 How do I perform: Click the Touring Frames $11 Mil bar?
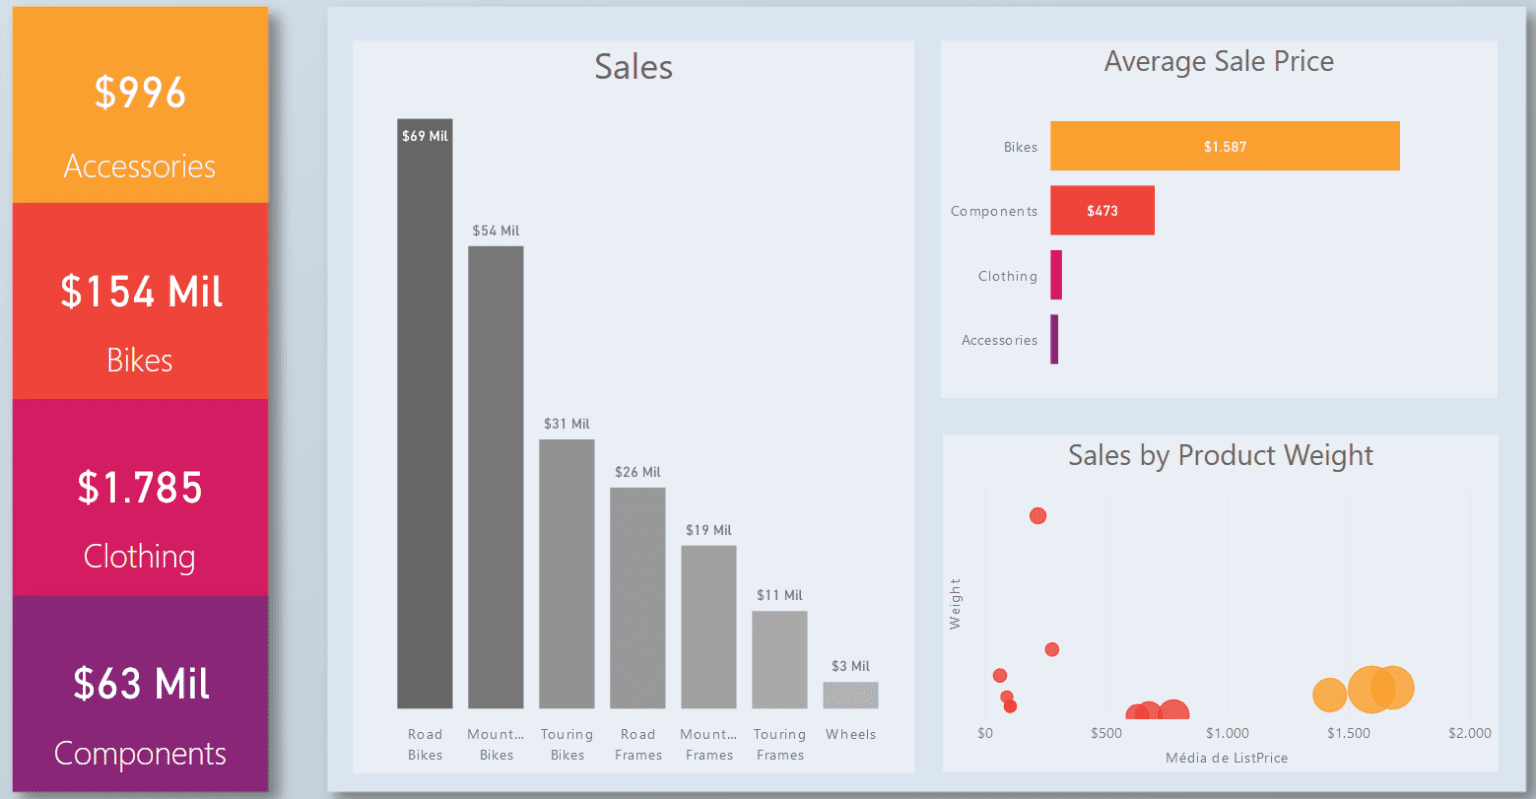[x=779, y=660]
